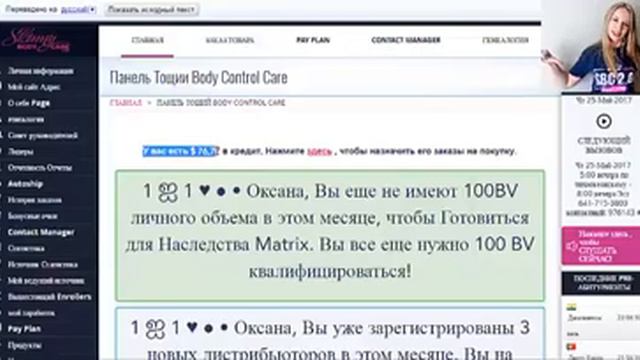The image size is (640, 360).
Task: Click the ГЛАВНАЯ breadcrumb link
Action: point(126,102)
